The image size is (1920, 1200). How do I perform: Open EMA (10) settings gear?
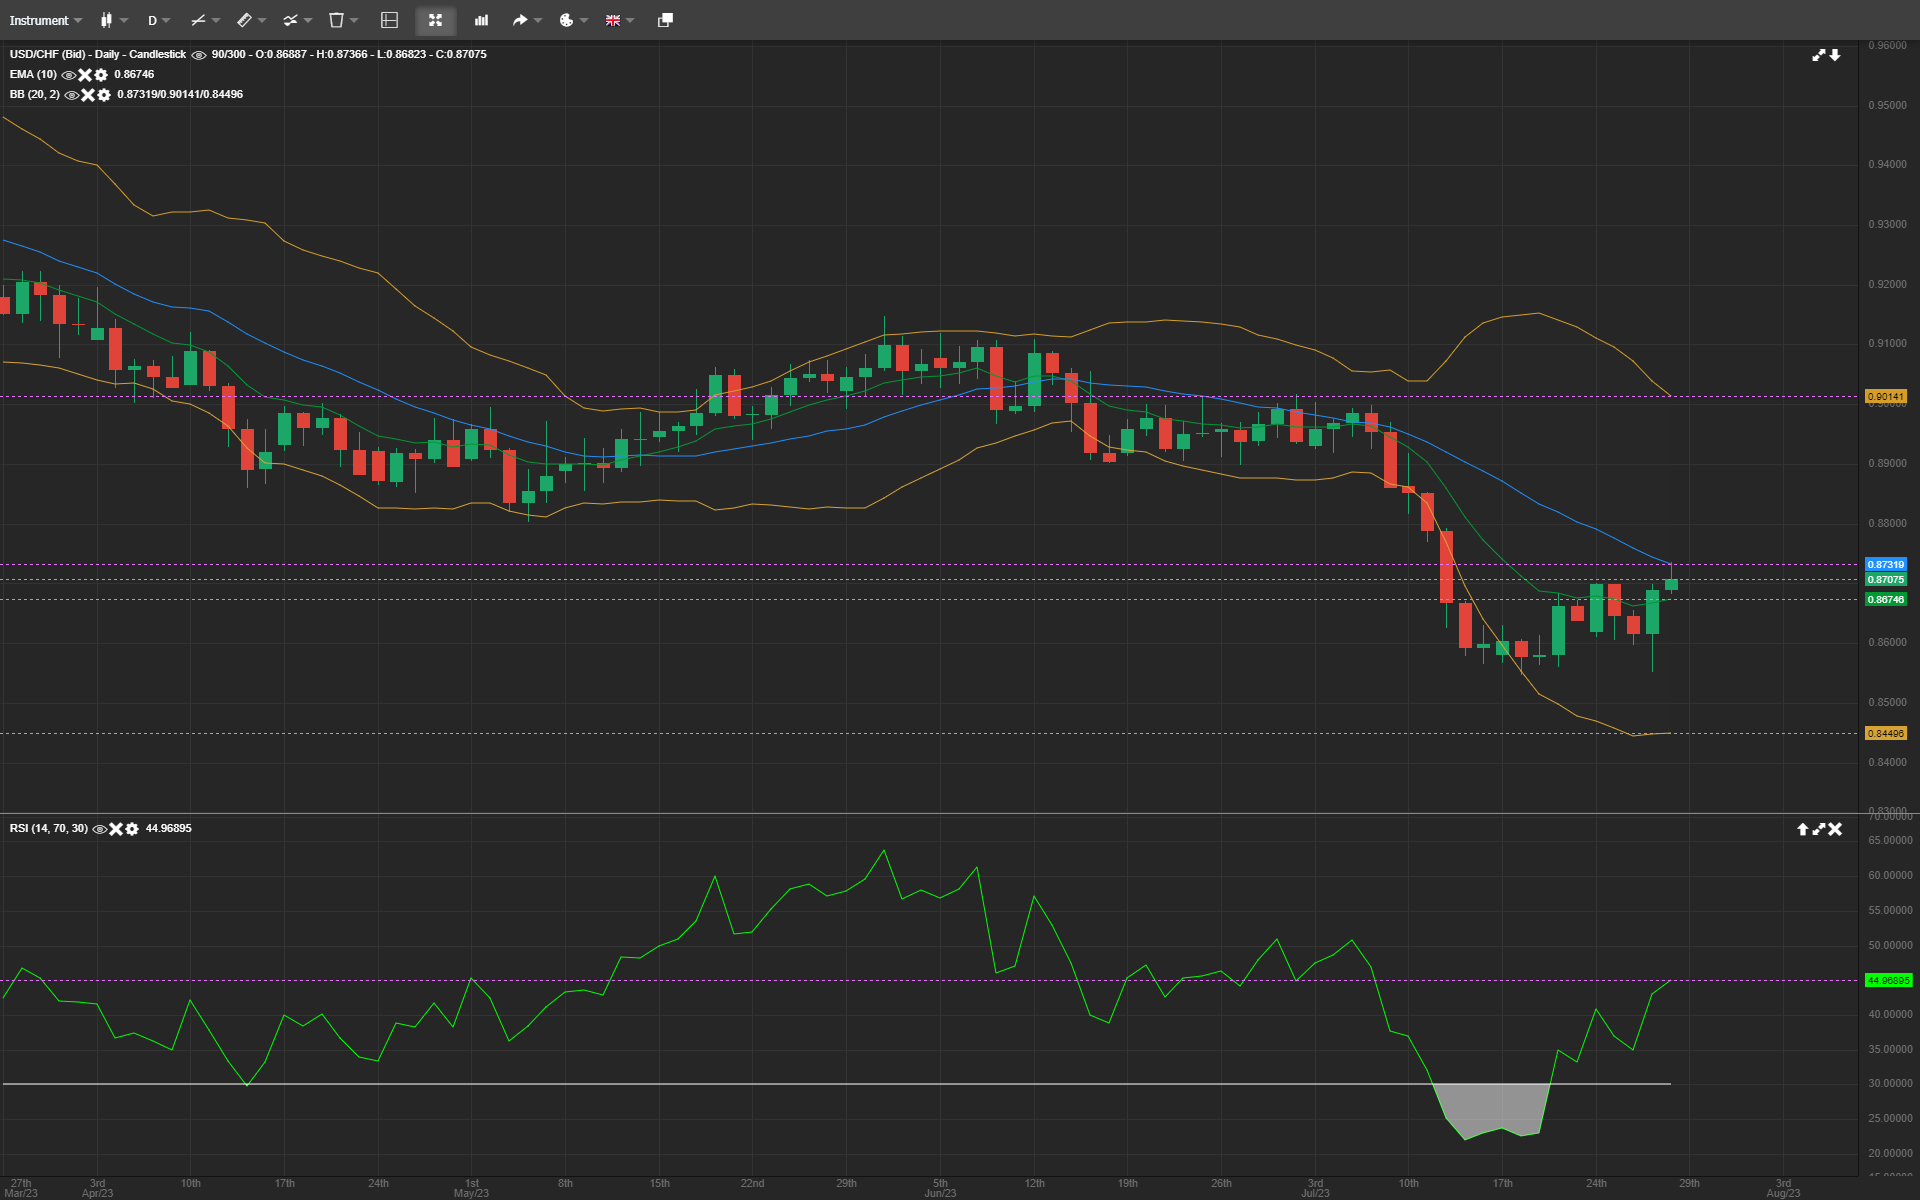102,74
